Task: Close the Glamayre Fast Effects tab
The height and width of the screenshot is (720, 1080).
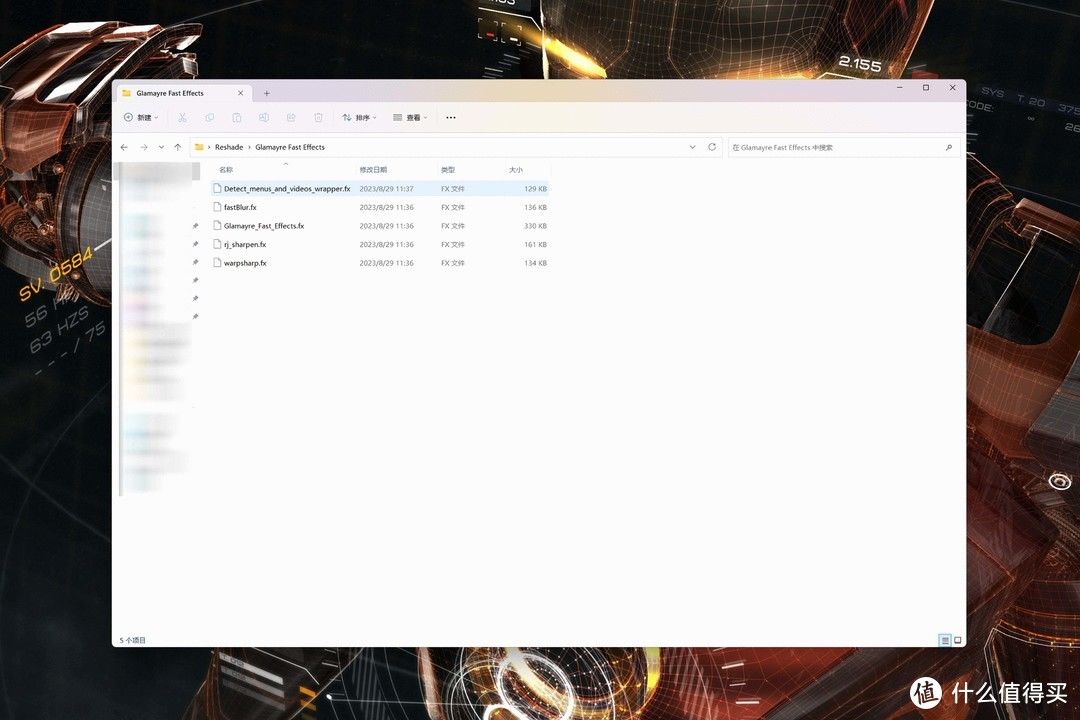Action: click(240, 93)
